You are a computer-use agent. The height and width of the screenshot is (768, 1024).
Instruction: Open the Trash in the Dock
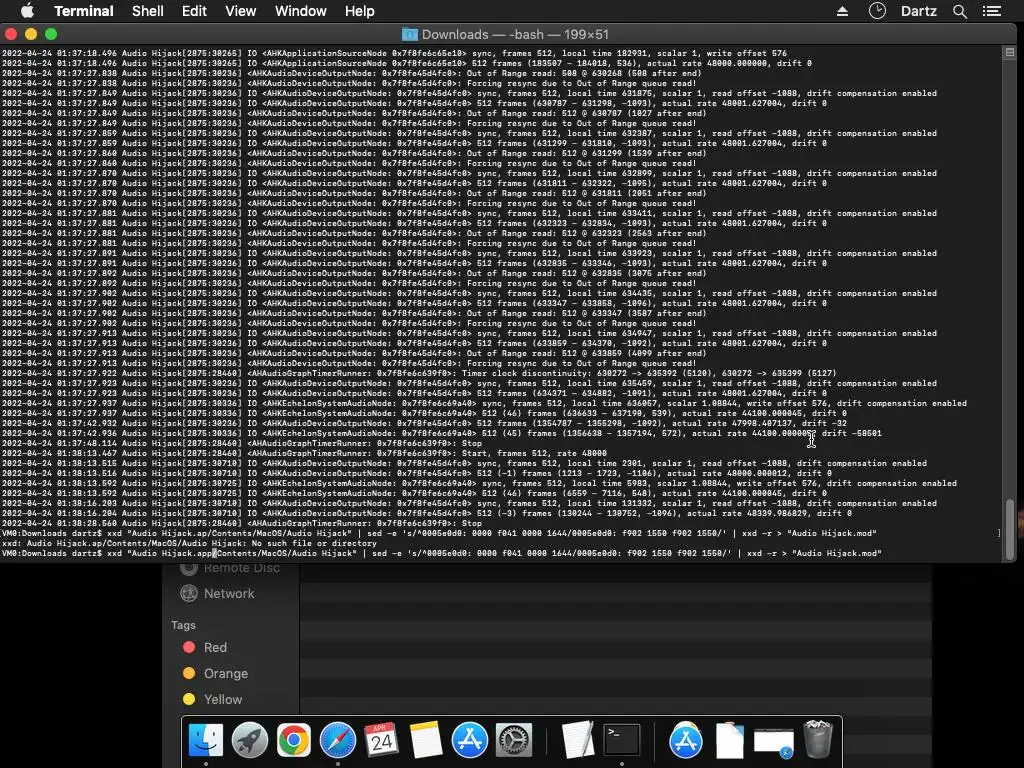tap(818, 739)
